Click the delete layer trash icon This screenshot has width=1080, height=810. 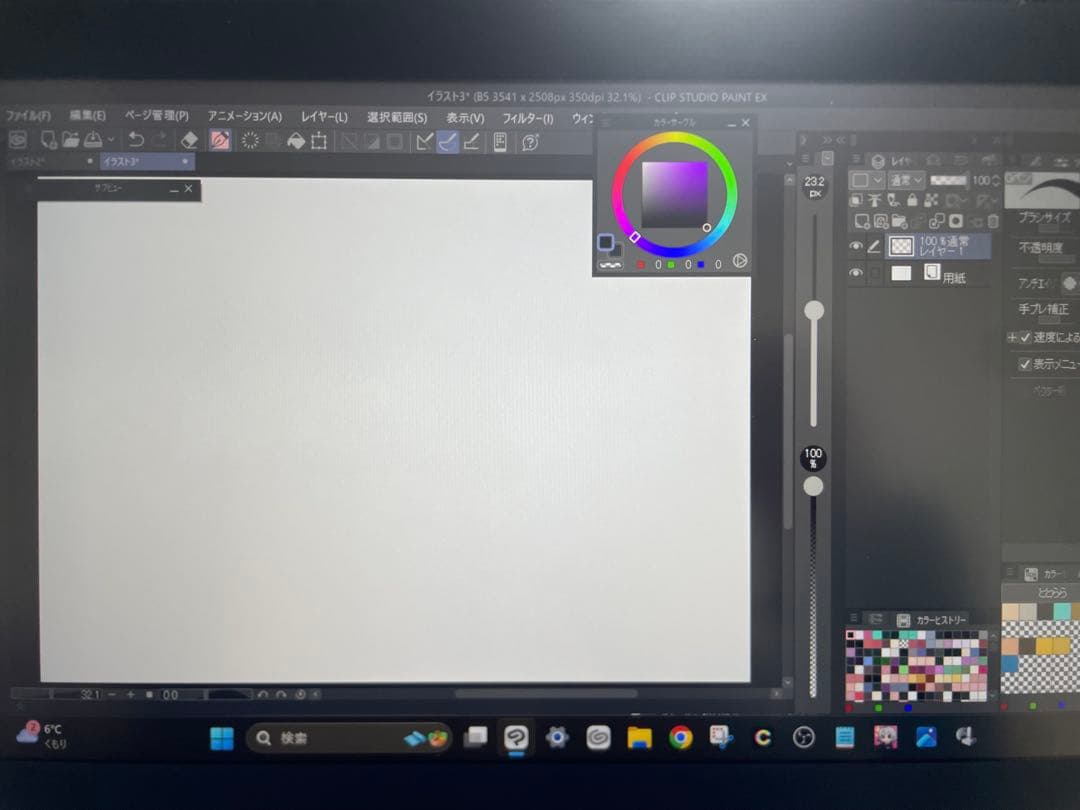click(992, 221)
